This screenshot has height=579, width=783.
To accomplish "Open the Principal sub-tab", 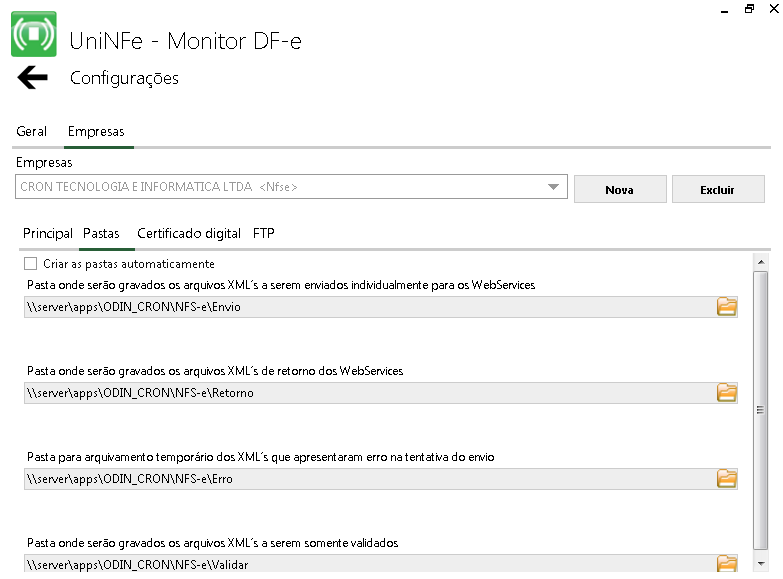I will 48,233.
